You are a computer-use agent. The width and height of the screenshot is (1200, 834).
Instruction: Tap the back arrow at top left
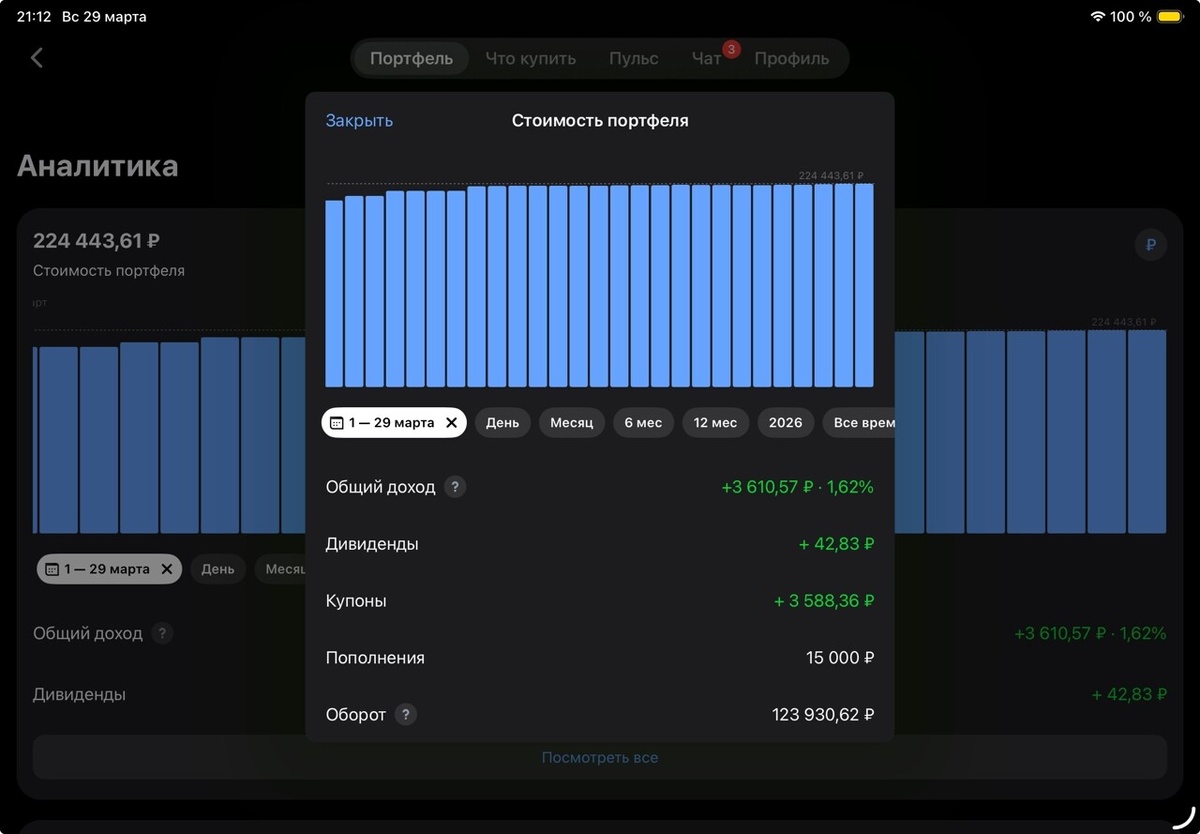(36, 57)
